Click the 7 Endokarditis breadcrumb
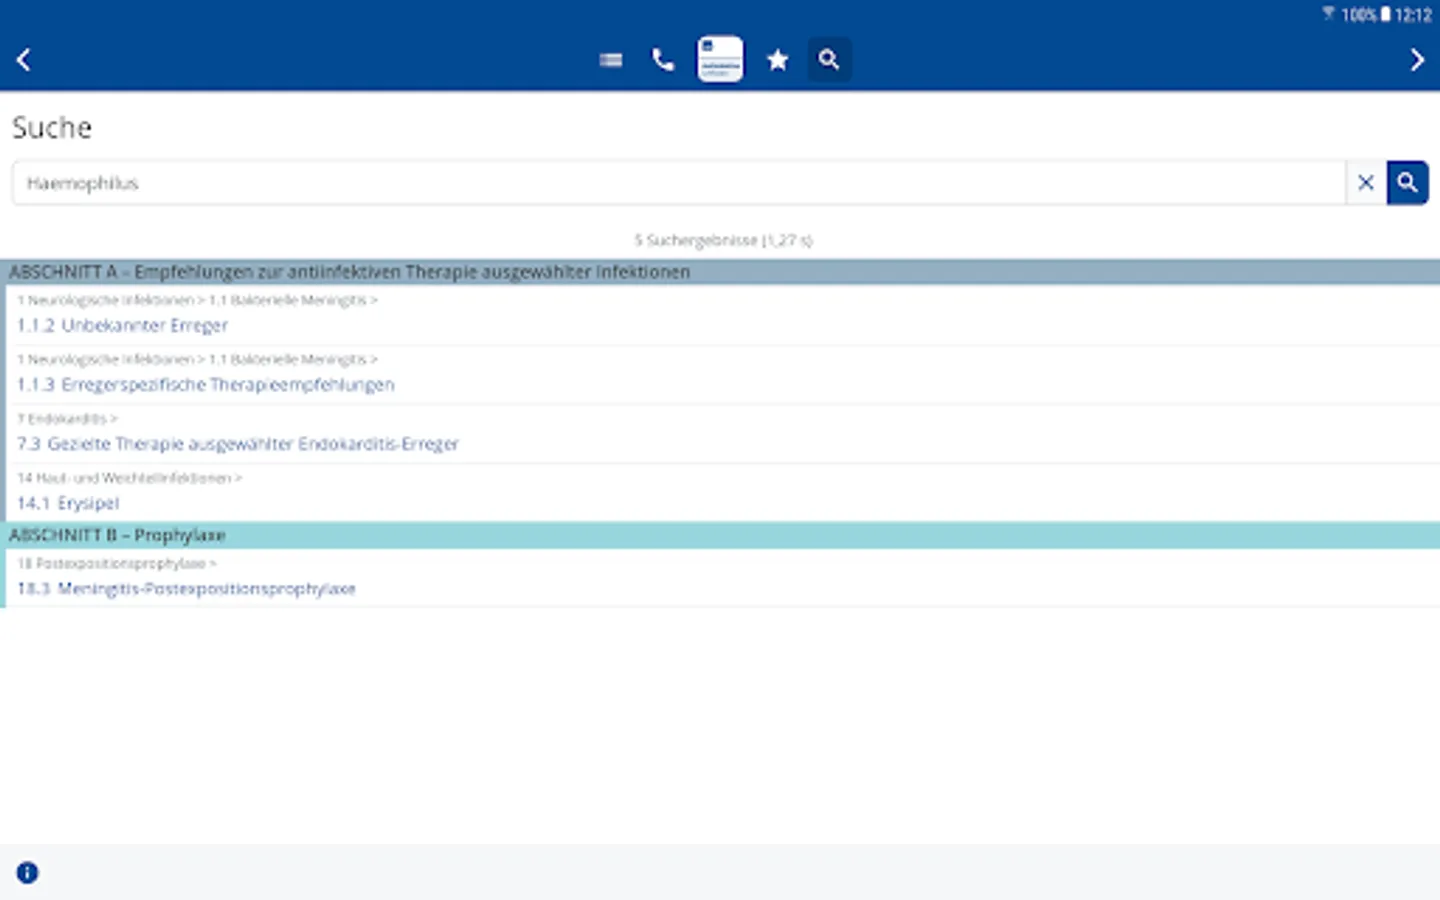Image resolution: width=1440 pixels, height=900 pixels. 67,419
